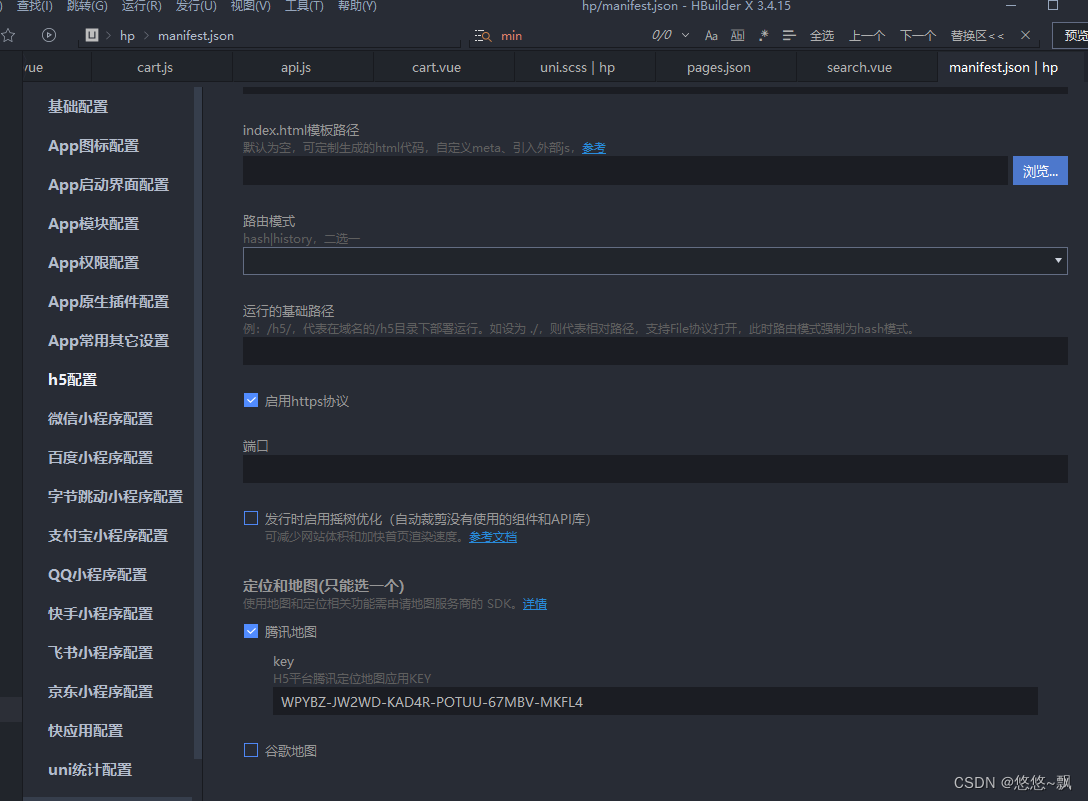Click the run/play icon on toolbar
1088x801 pixels.
point(48,35)
